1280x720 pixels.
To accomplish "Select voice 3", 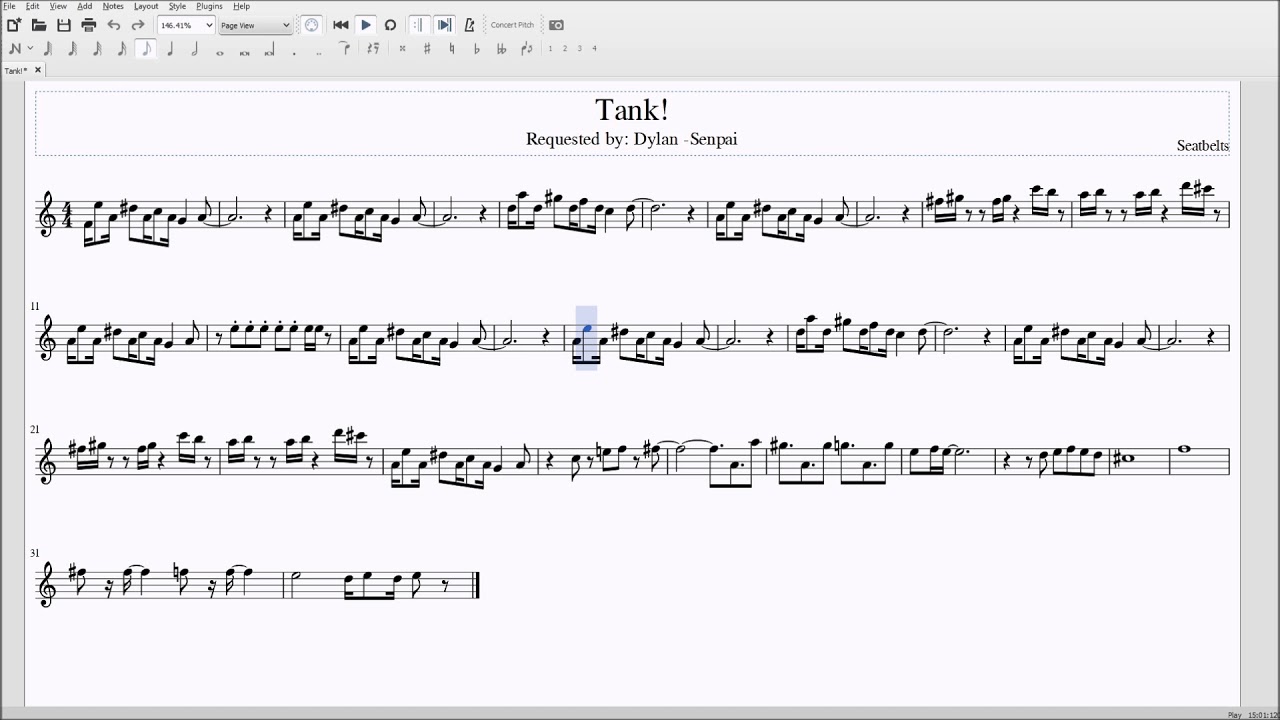I will click(x=580, y=48).
